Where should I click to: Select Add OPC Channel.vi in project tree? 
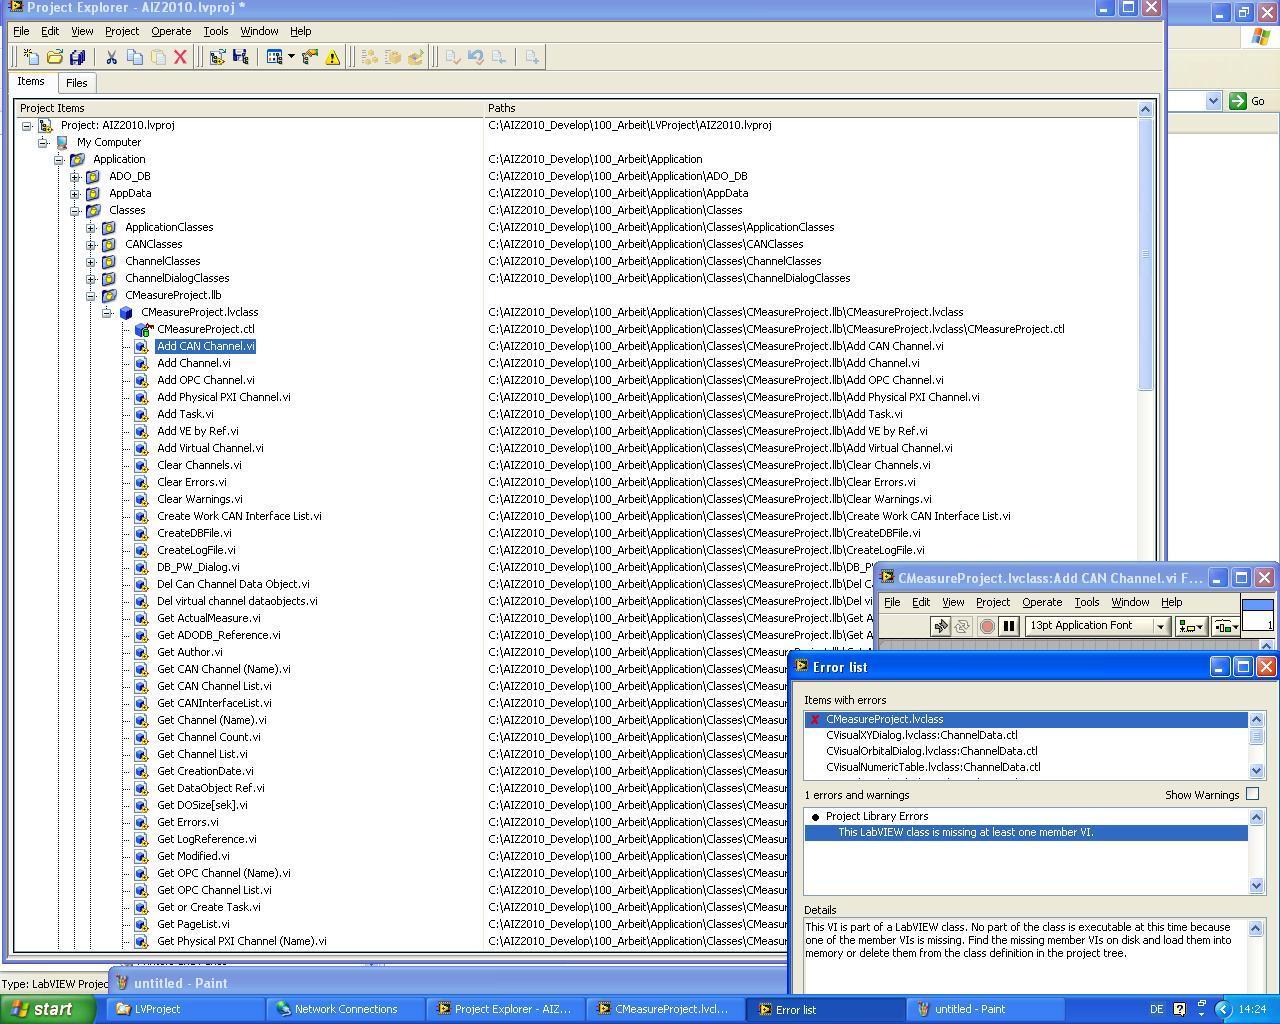coord(205,380)
